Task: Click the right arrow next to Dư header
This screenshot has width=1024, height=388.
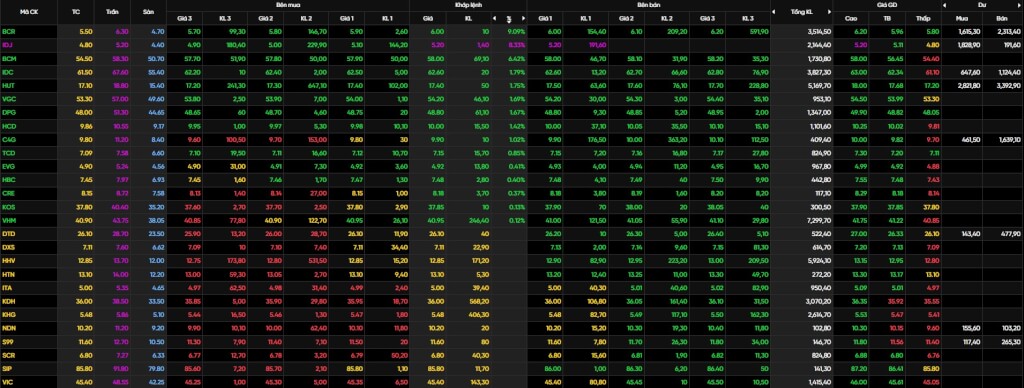Action: 1020,5
